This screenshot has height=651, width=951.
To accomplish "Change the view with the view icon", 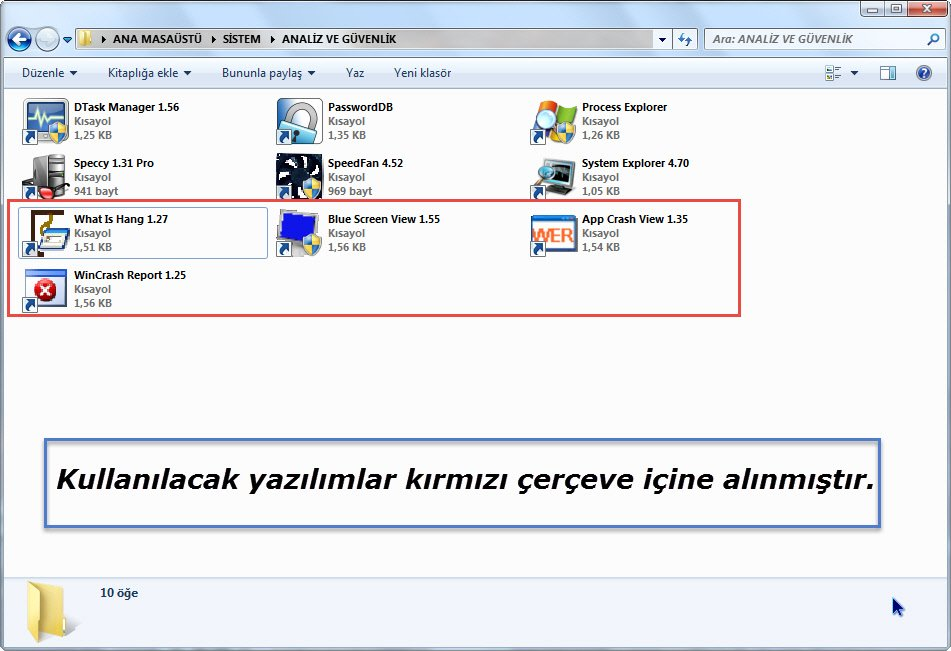I will [833, 73].
